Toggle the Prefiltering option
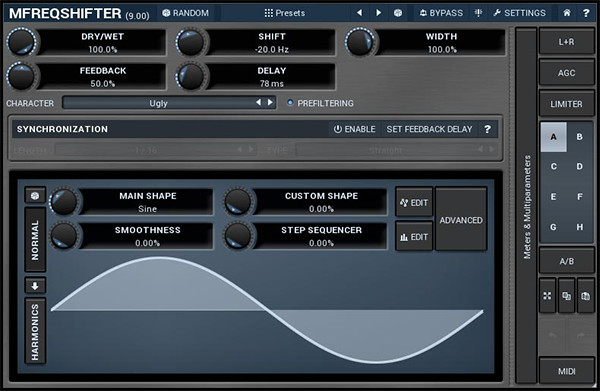600x392 pixels. (x=321, y=103)
